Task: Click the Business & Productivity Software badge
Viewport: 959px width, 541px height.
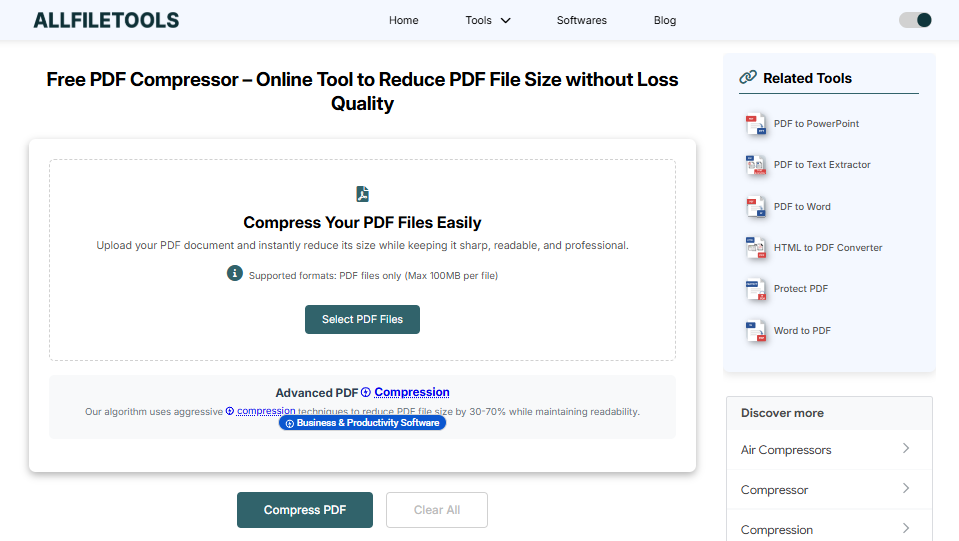Action: pyautogui.click(x=362, y=423)
